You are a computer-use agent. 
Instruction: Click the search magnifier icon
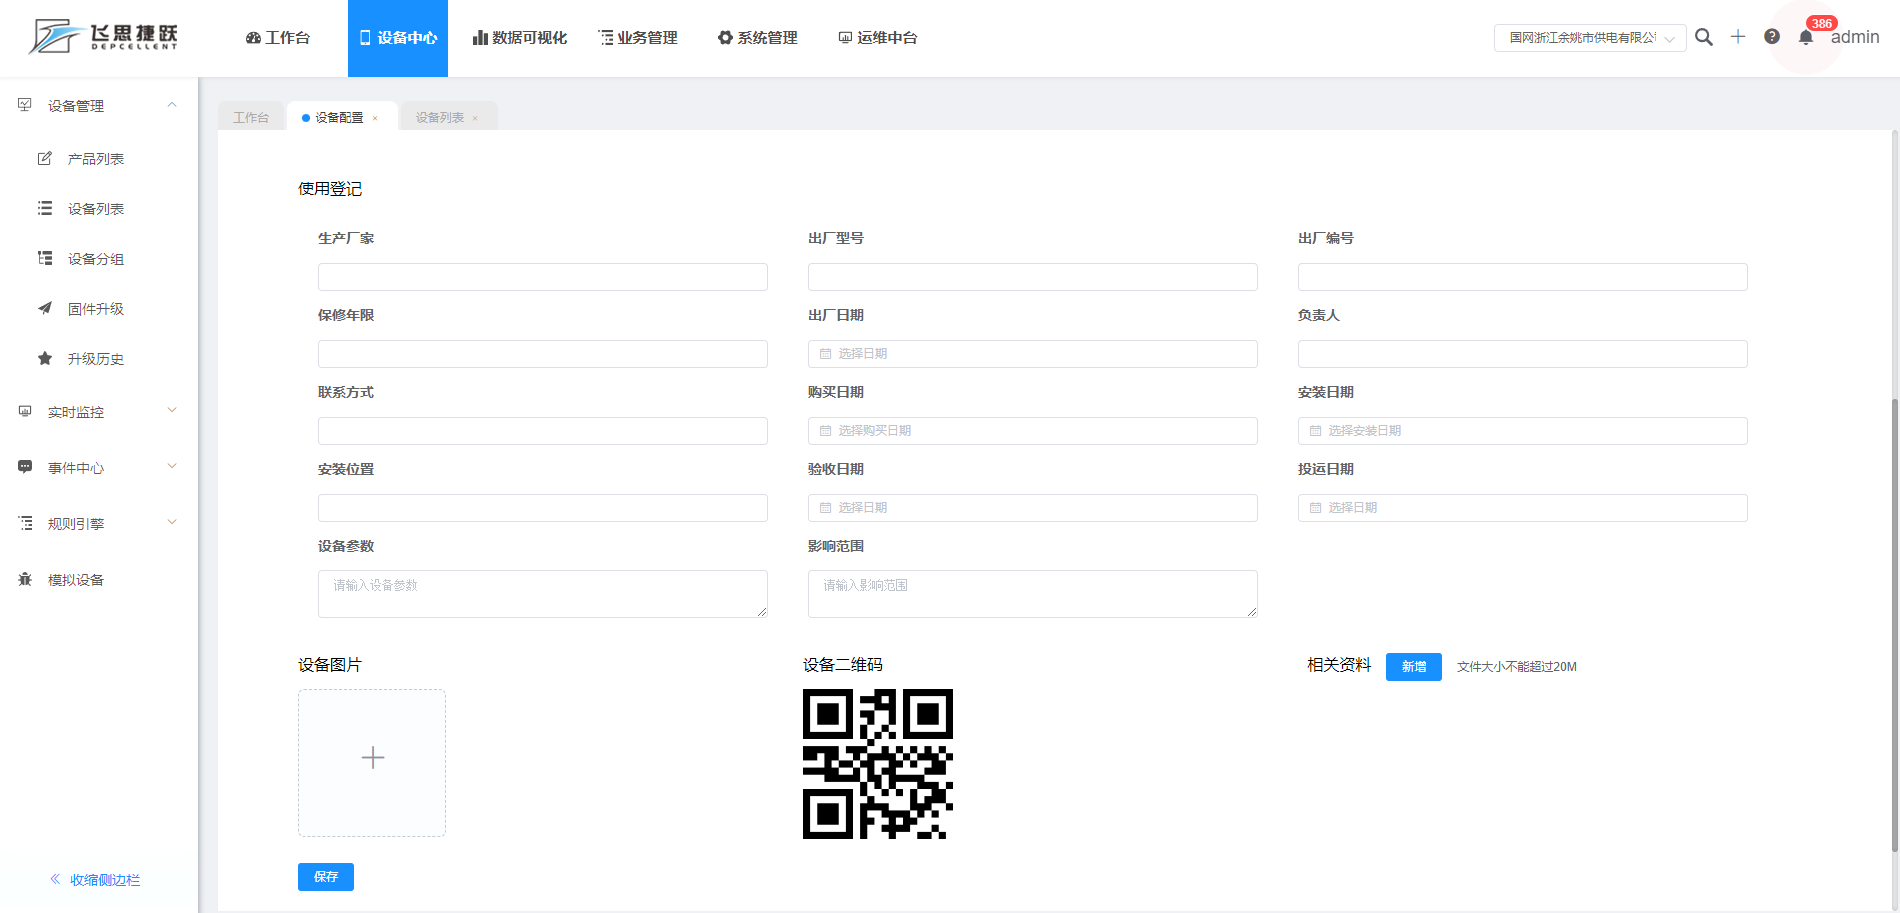[1704, 37]
